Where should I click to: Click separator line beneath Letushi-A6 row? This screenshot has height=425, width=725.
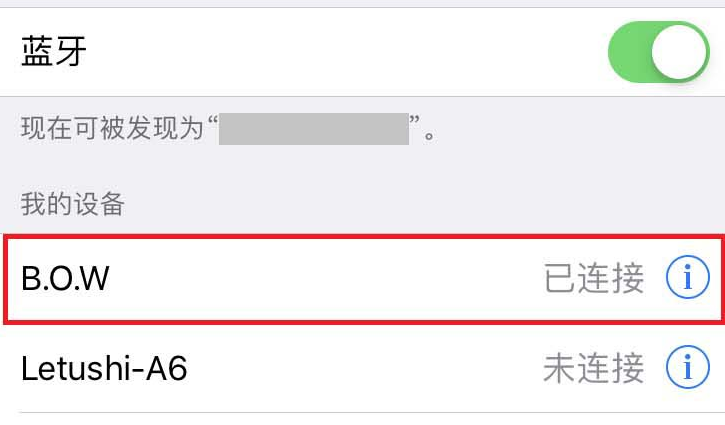click(x=372, y=413)
